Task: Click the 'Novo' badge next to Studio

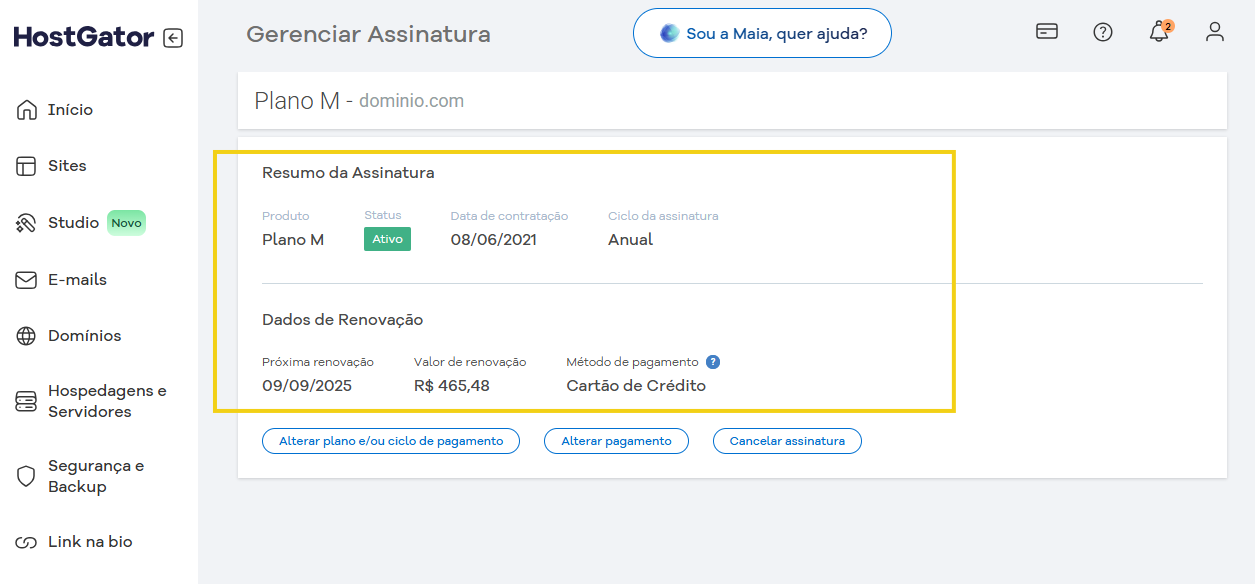Action: tap(126, 223)
